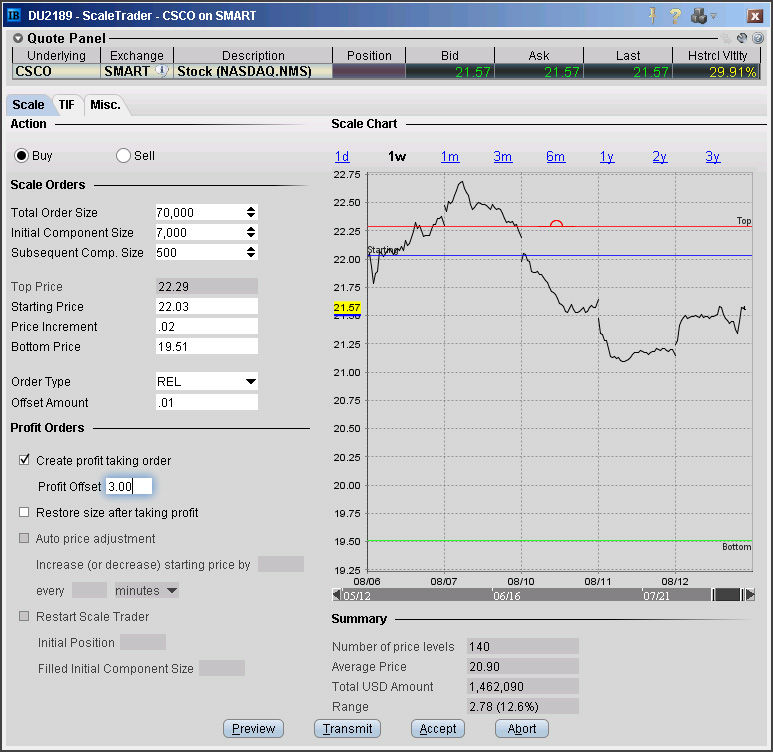Open the minutes interval dropdown

[x=146, y=590]
